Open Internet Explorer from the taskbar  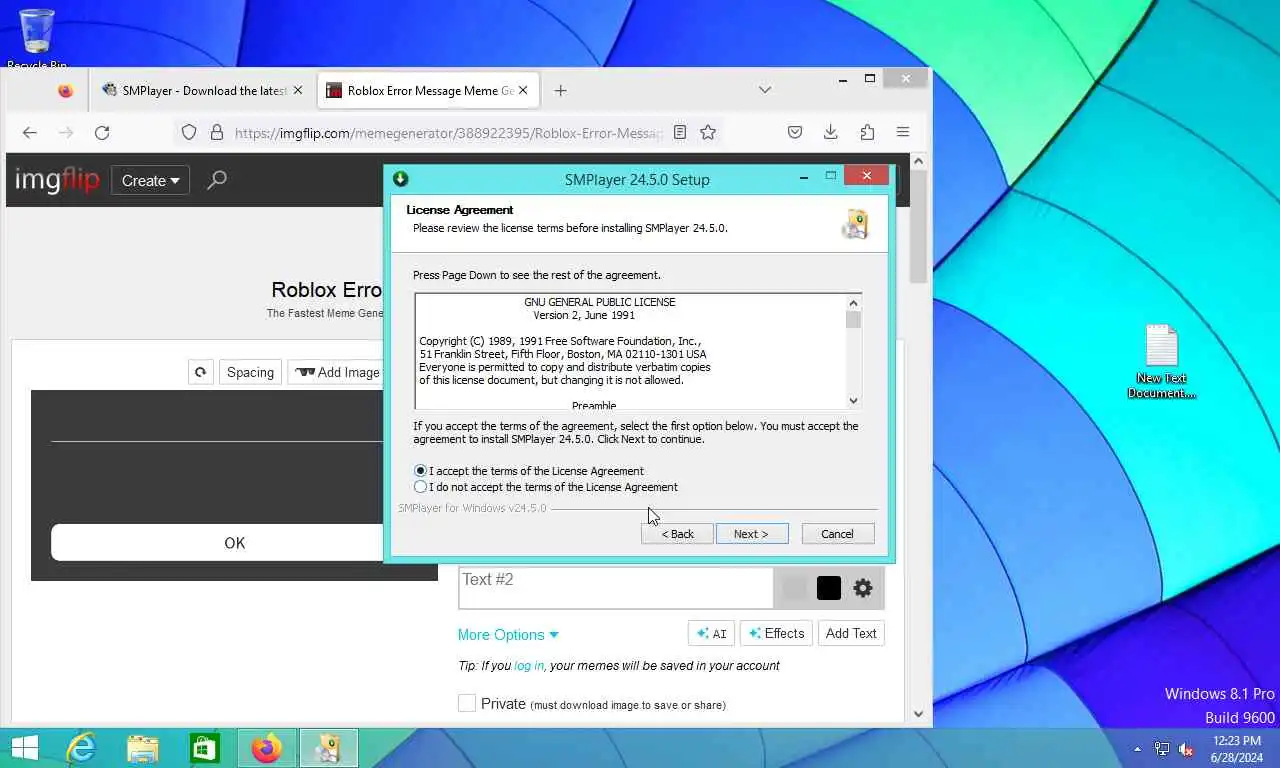click(81, 748)
